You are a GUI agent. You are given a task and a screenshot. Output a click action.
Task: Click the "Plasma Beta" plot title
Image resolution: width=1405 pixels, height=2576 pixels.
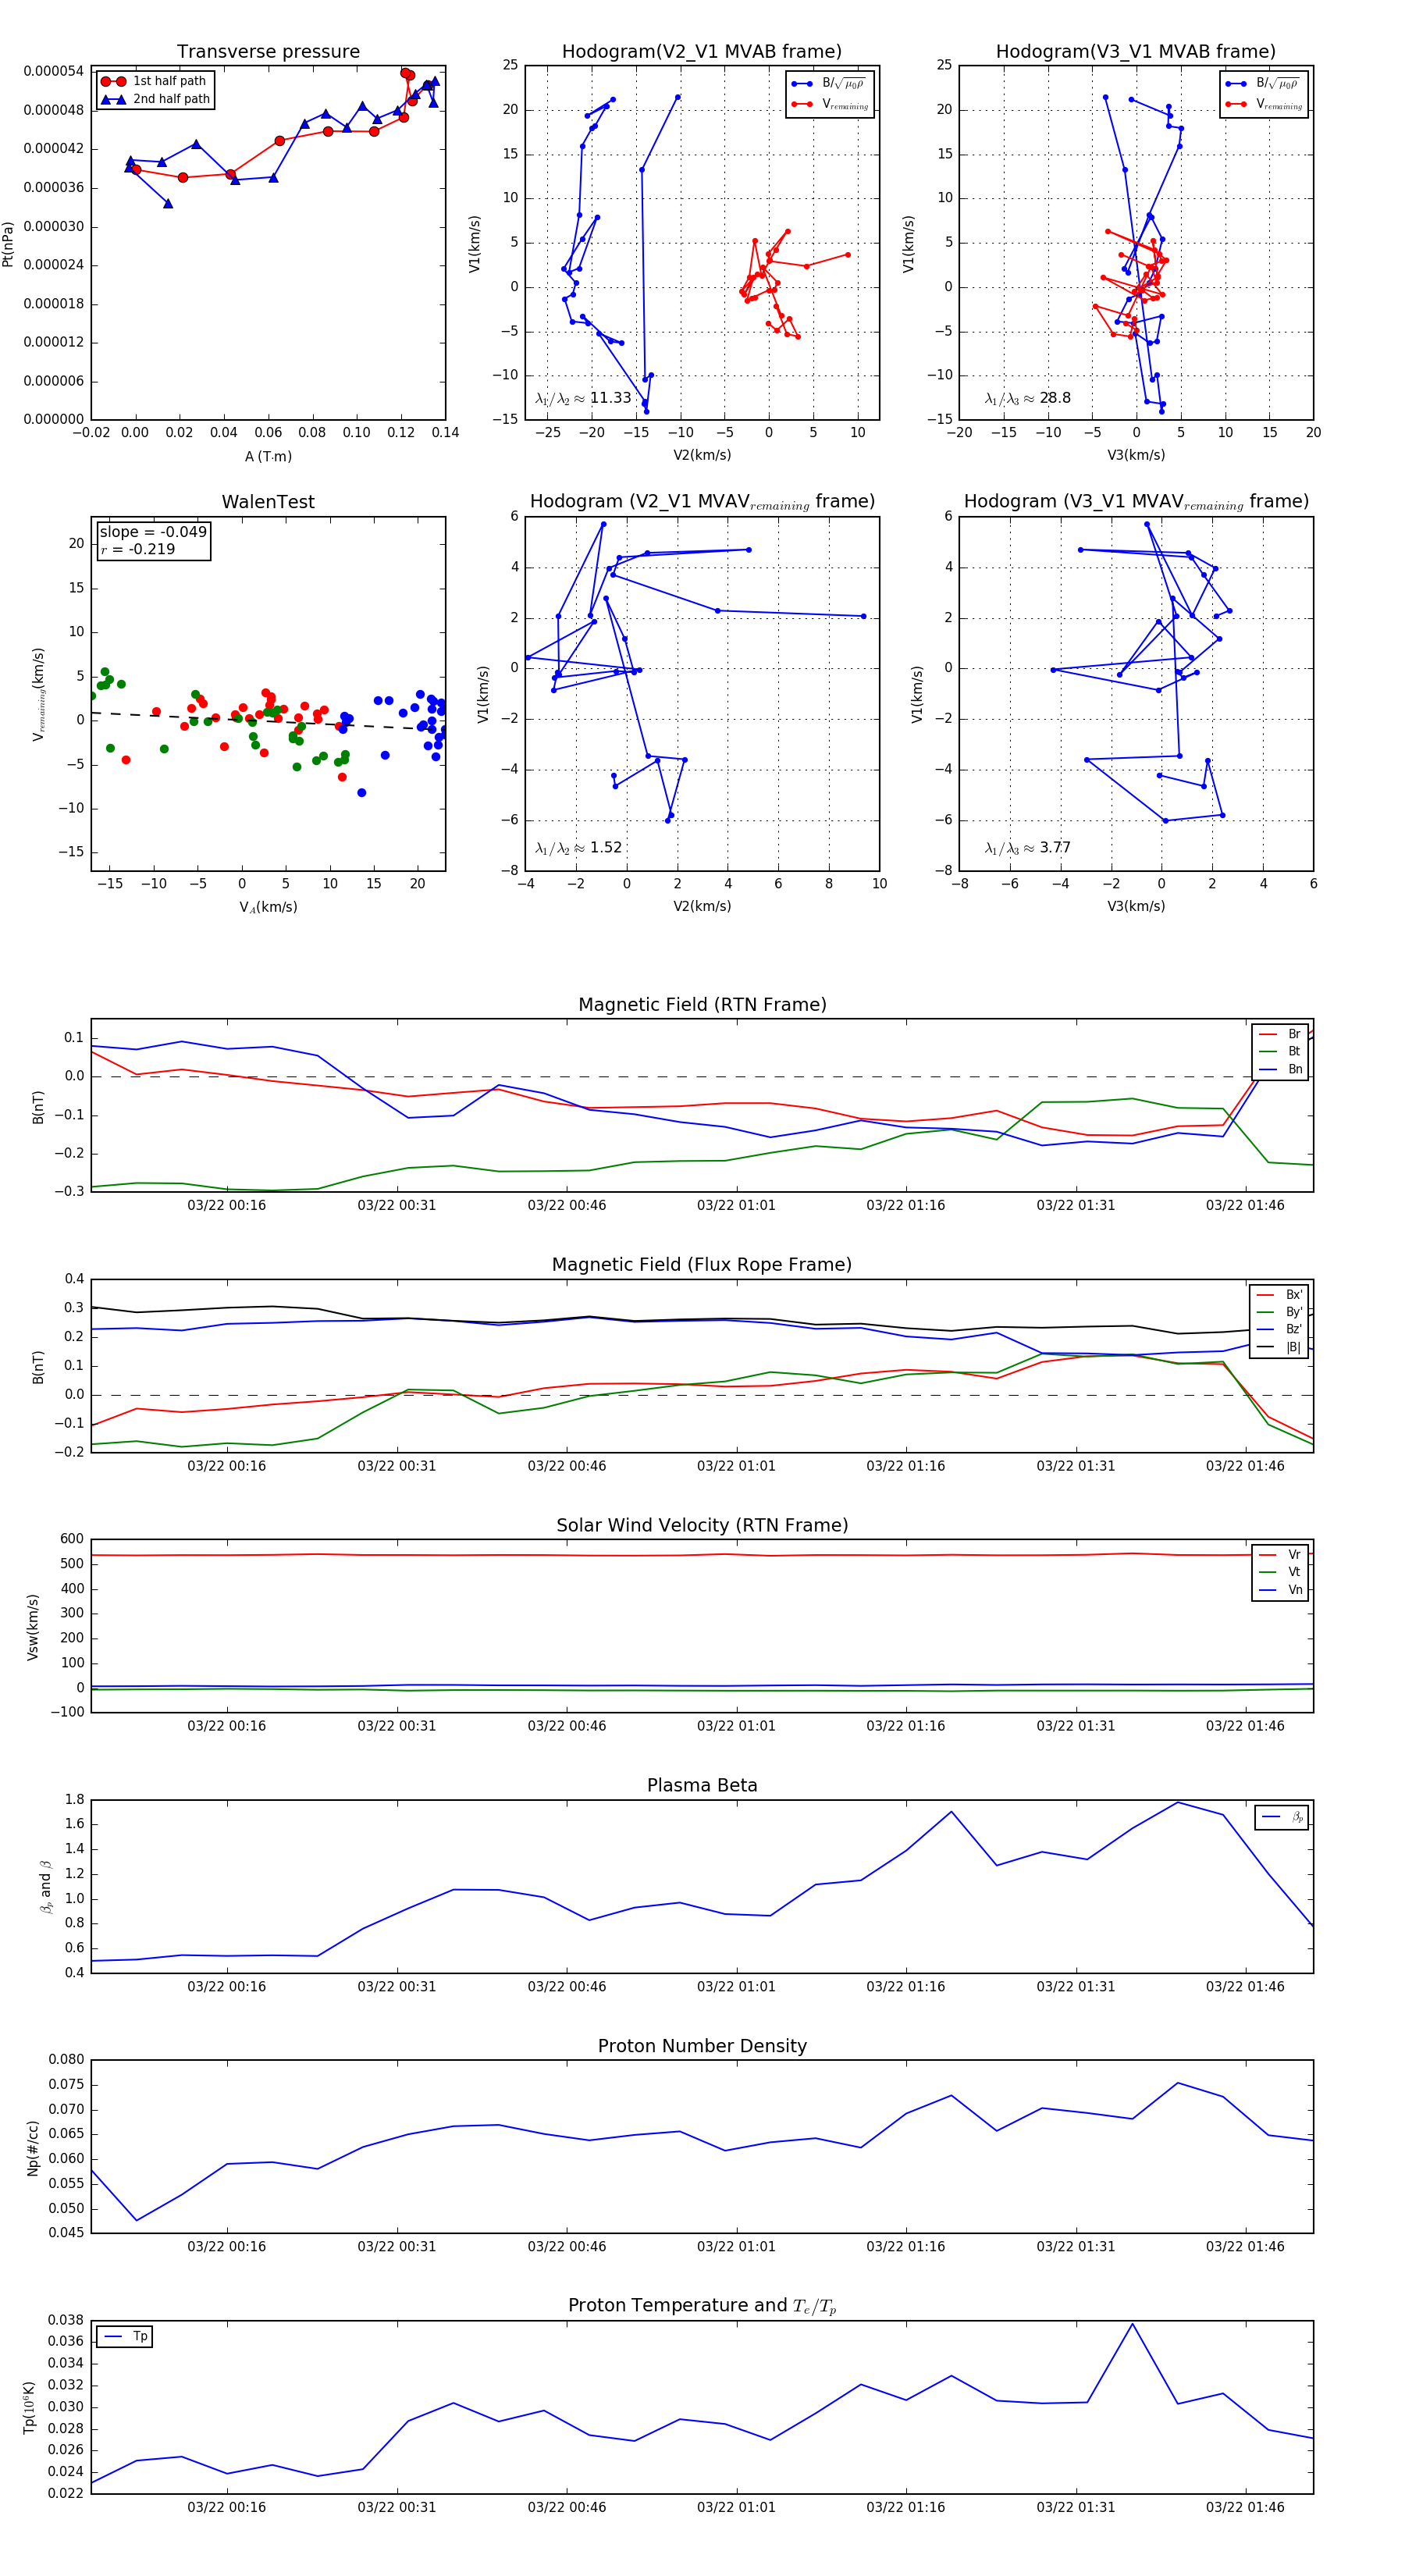702,1786
